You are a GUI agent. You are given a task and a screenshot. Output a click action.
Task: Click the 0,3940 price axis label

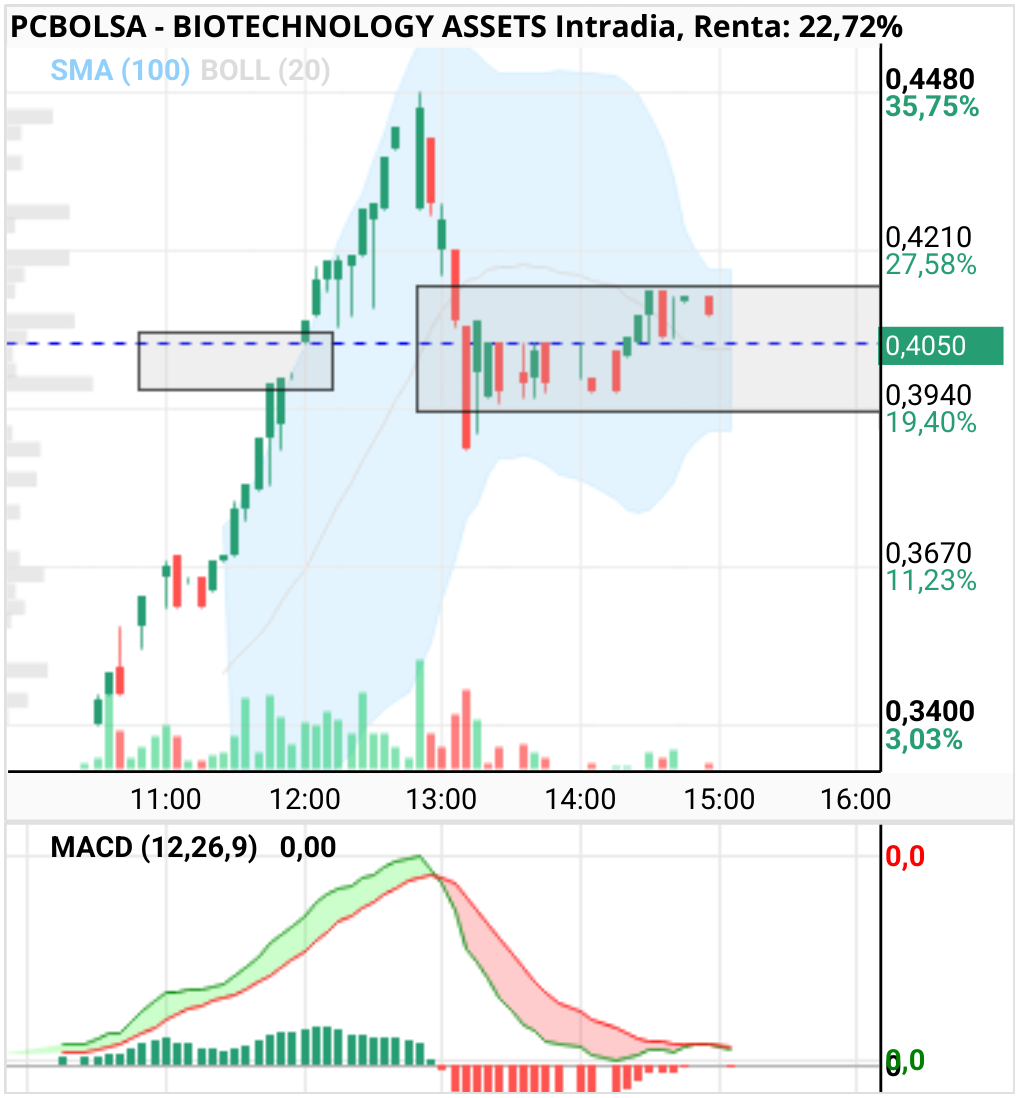(x=929, y=396)
